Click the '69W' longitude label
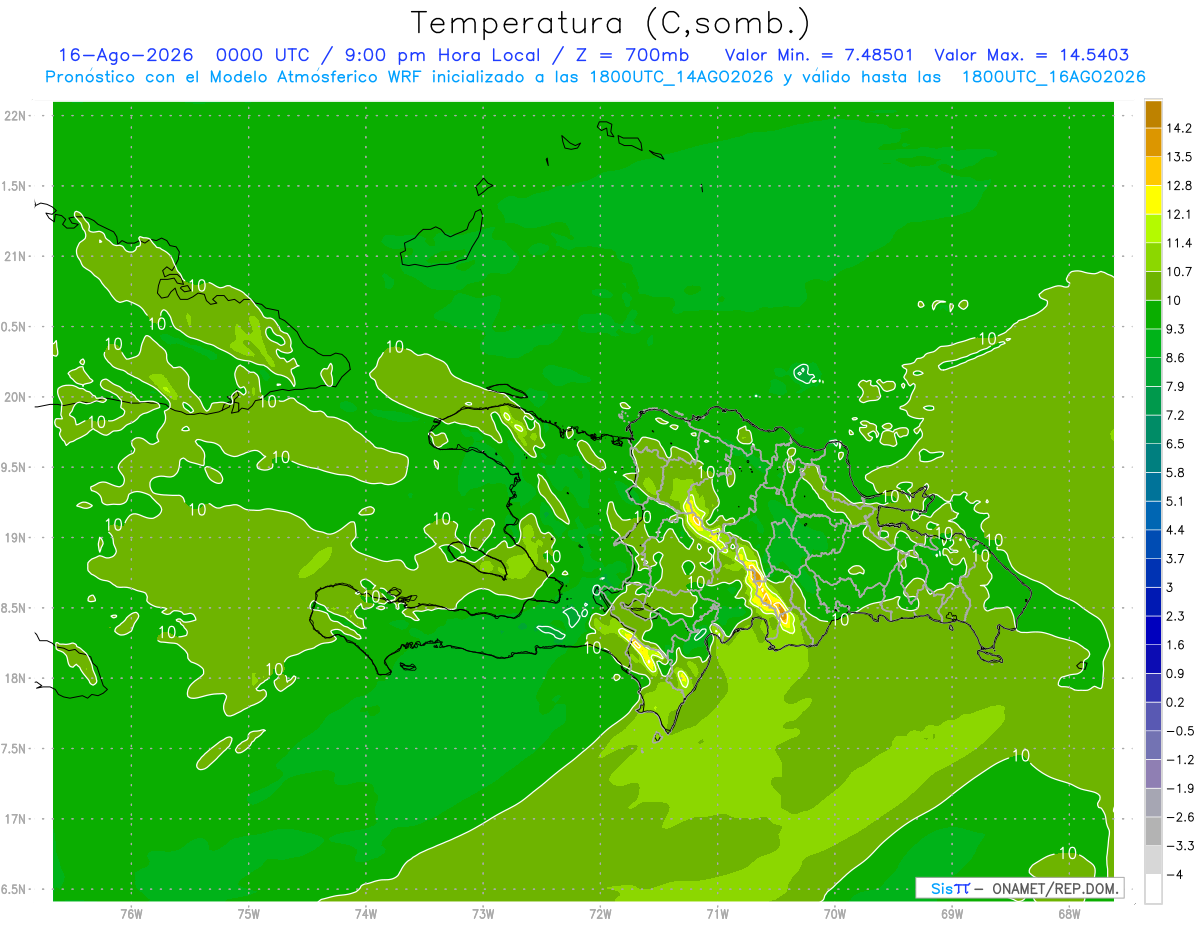1200x927 pixels. point(952,913)
